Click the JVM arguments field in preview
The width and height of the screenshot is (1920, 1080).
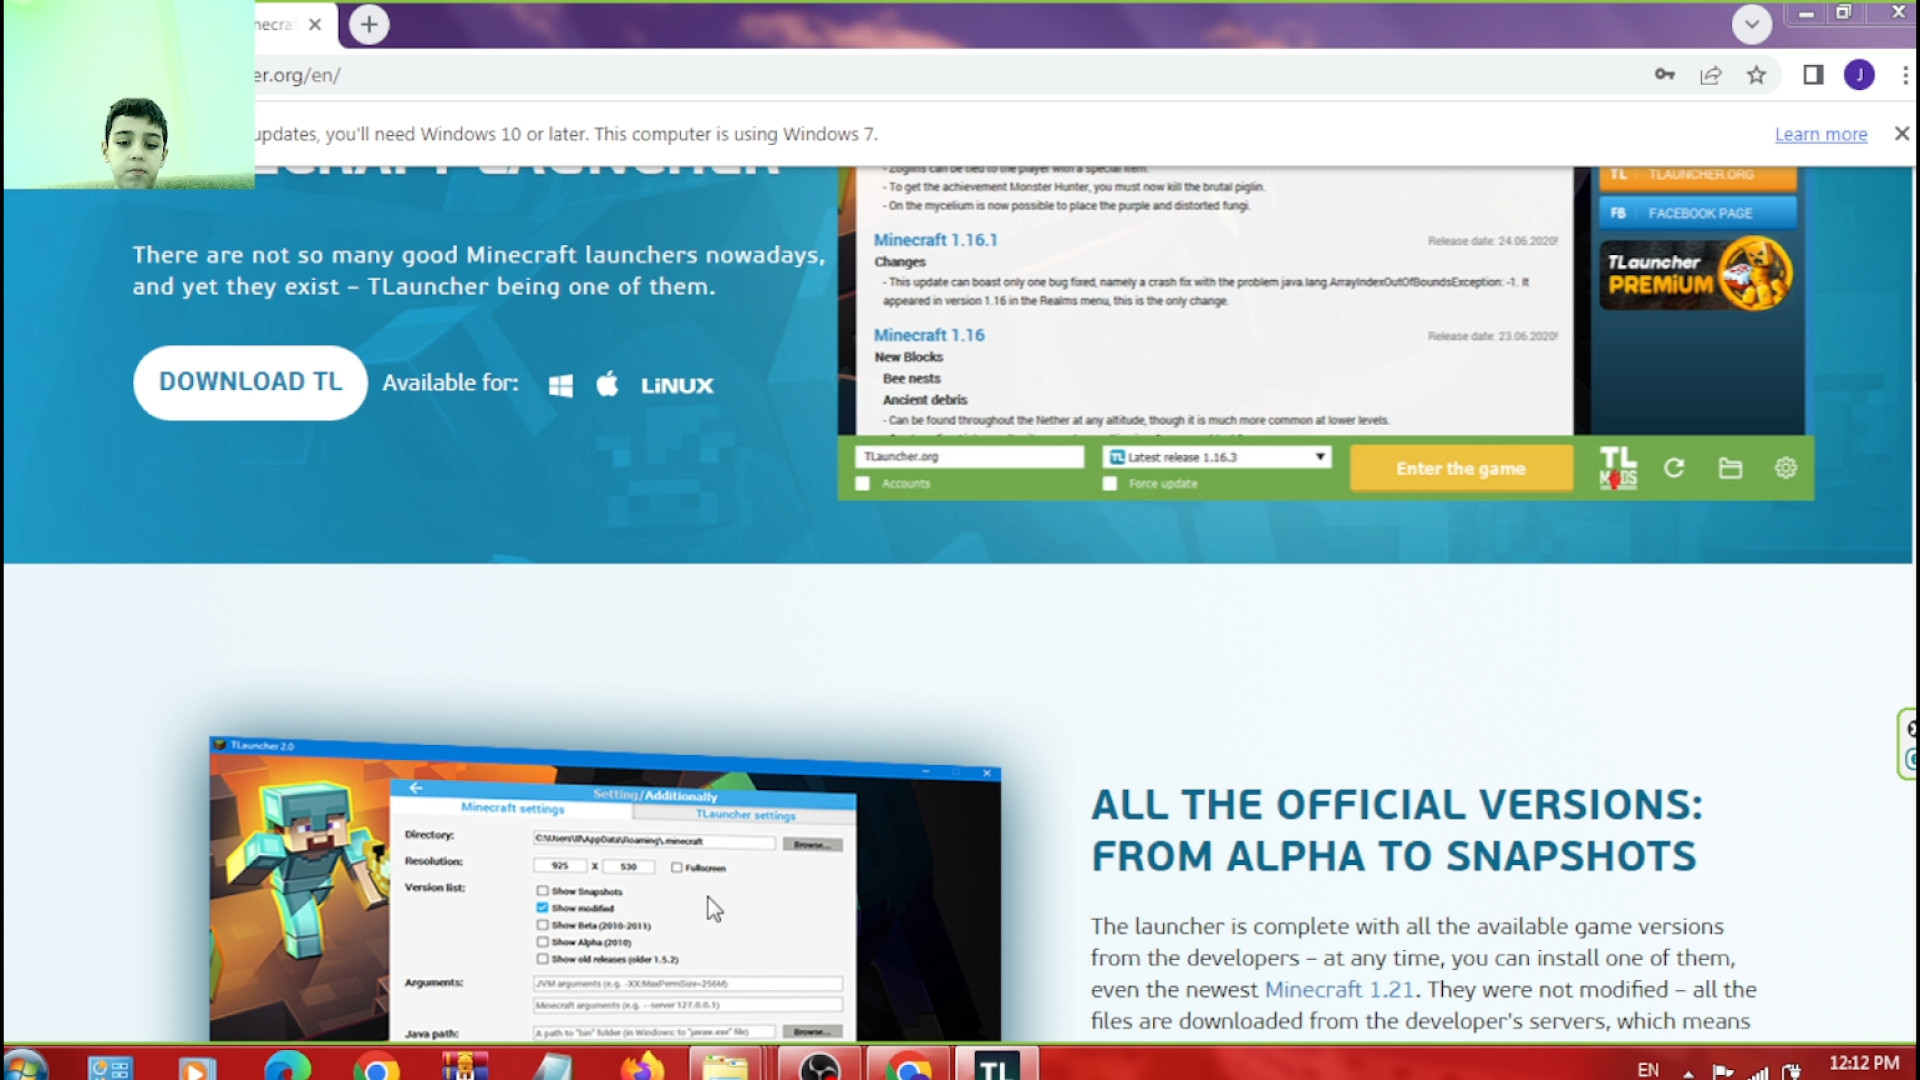click(688, 984)
